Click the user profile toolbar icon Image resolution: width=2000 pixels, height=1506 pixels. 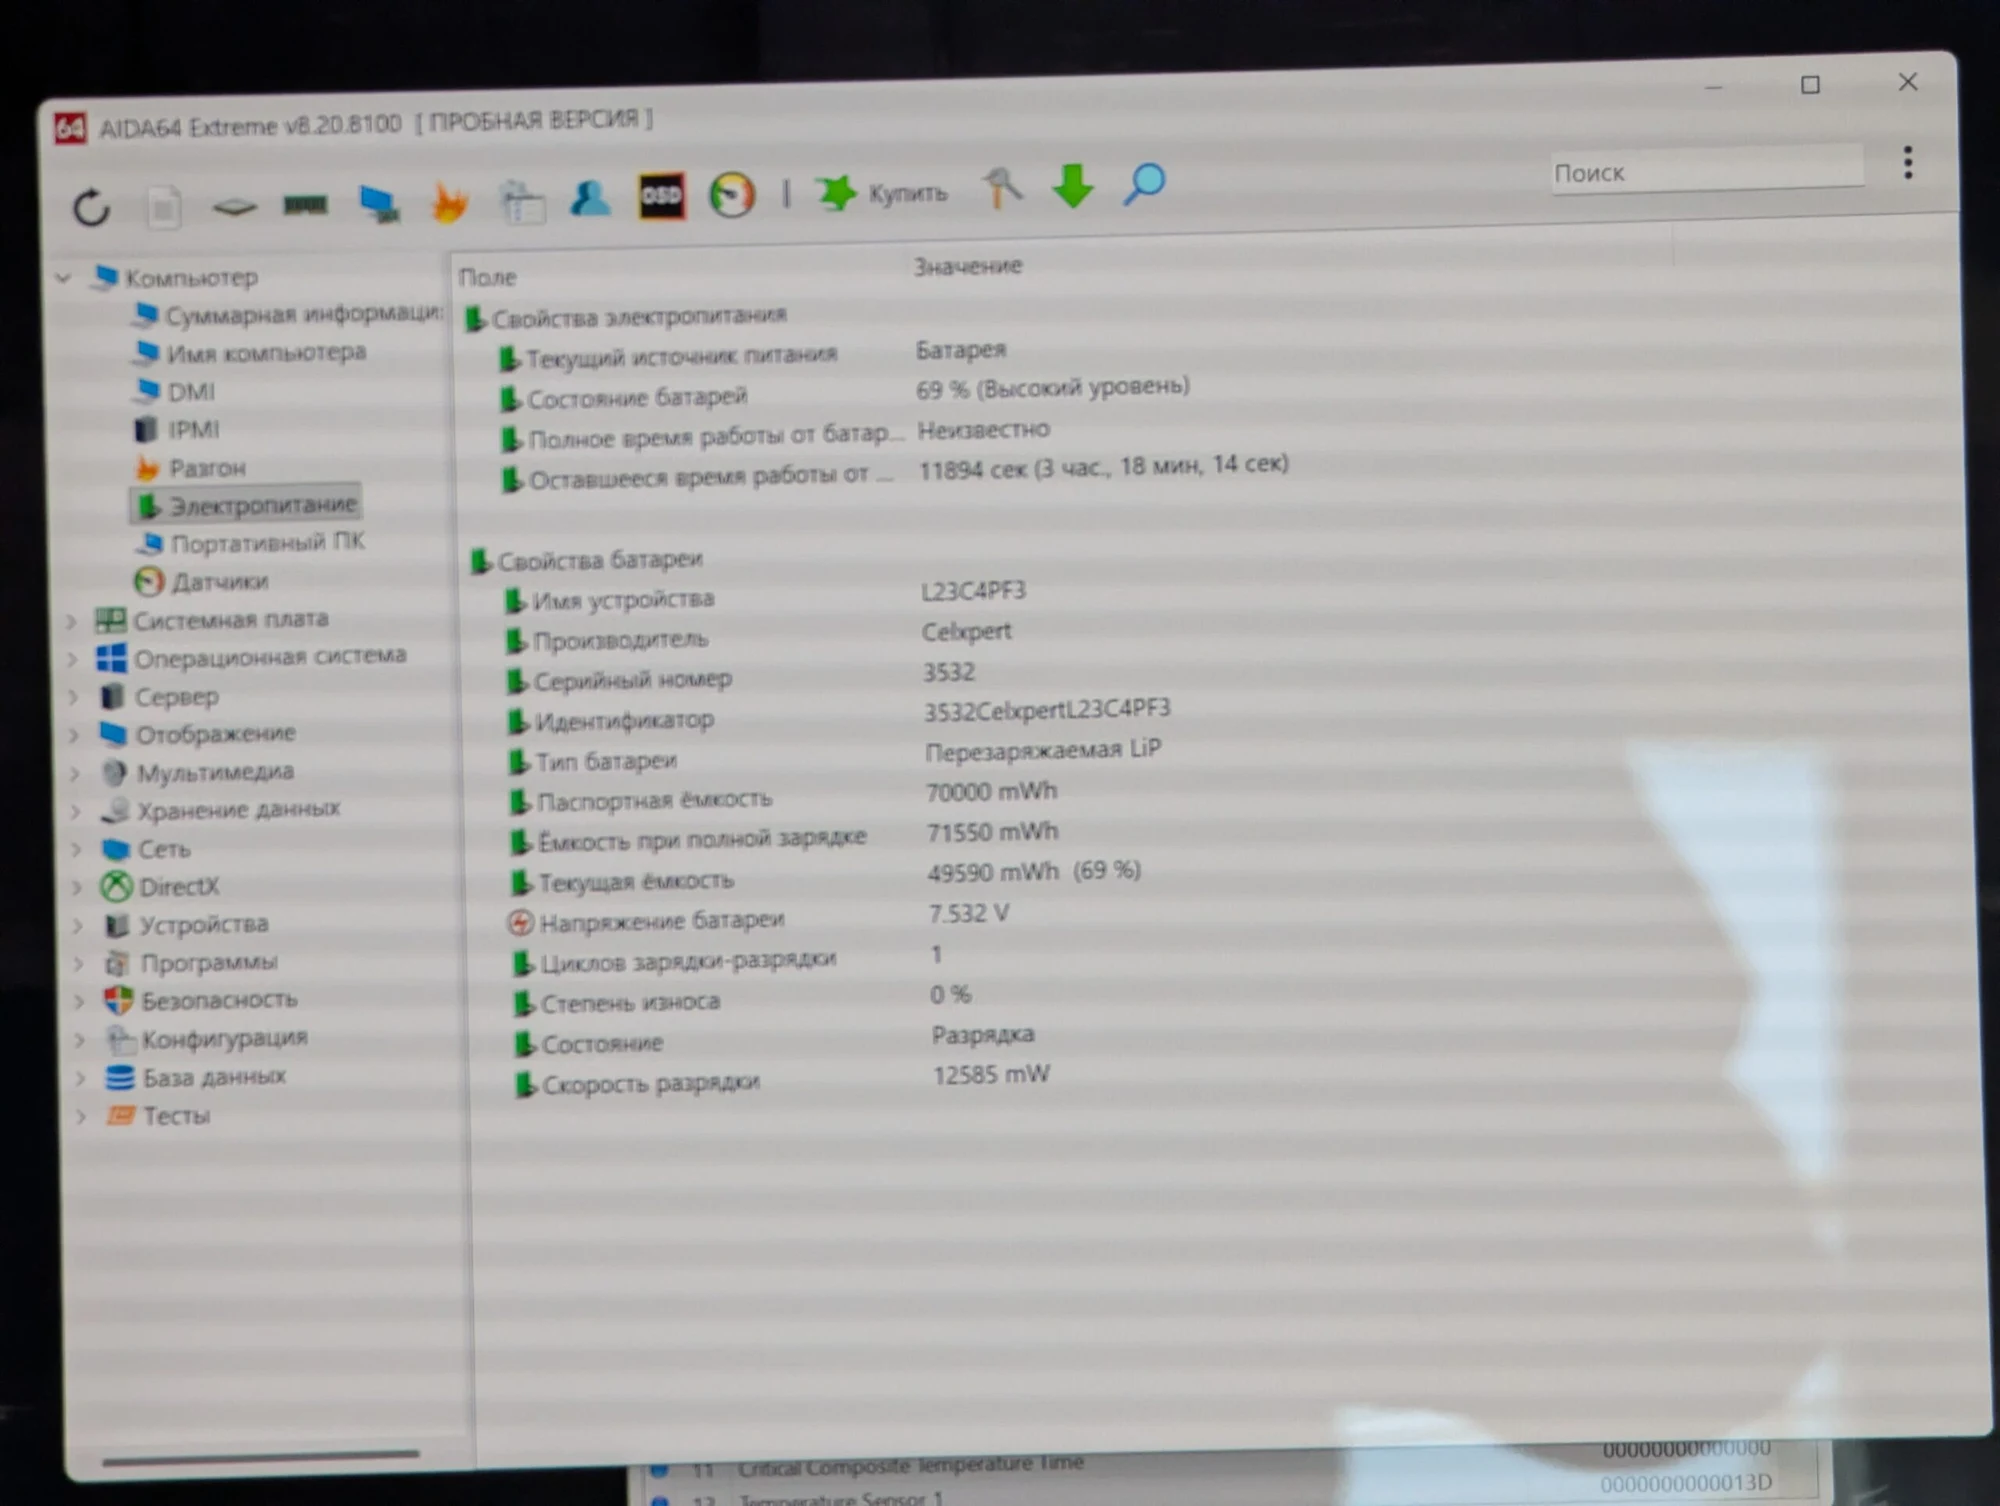(590, 197)
